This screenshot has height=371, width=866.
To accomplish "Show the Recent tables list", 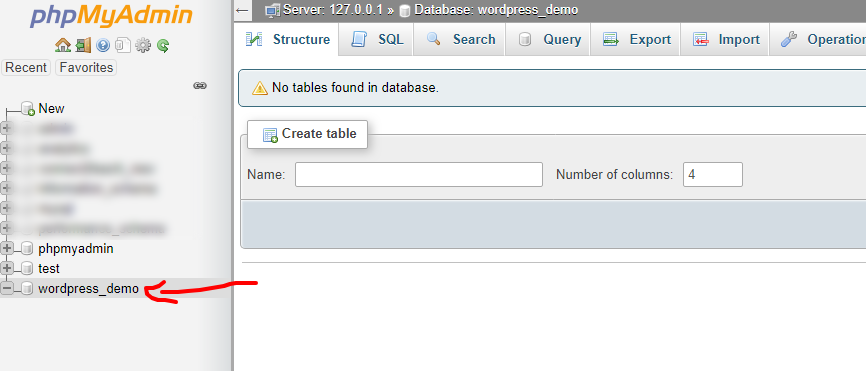I will pyautogui.click(x=26, y=67).
